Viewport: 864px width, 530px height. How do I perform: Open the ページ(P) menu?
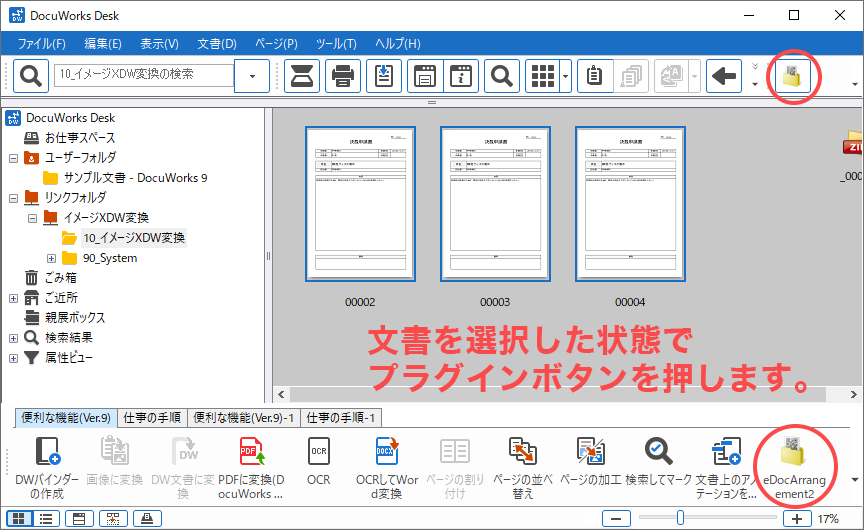(x=276, y=44)
